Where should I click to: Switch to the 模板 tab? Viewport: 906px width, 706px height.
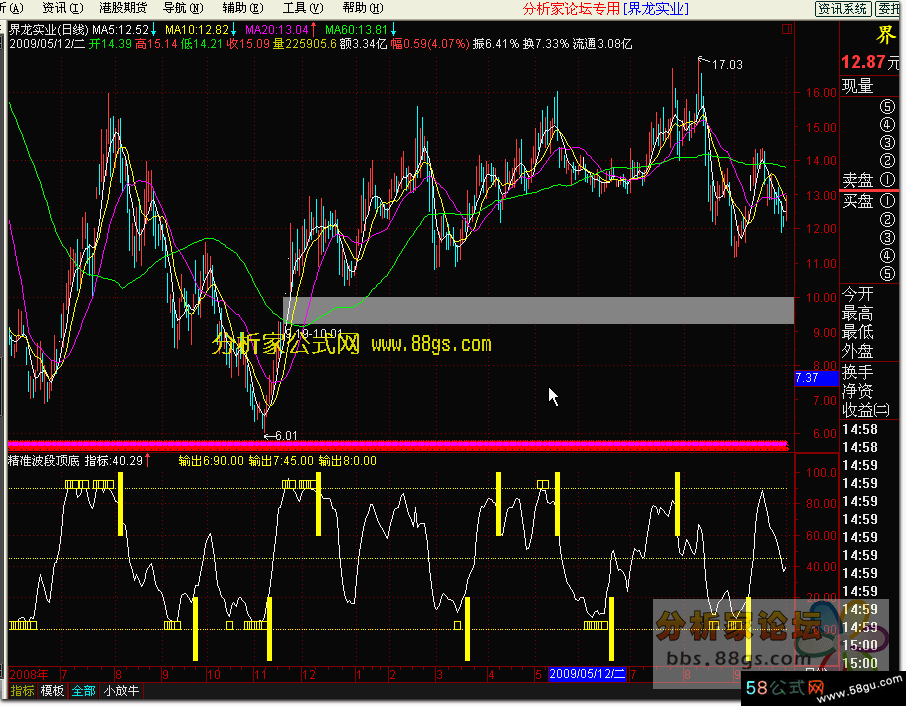53,690
